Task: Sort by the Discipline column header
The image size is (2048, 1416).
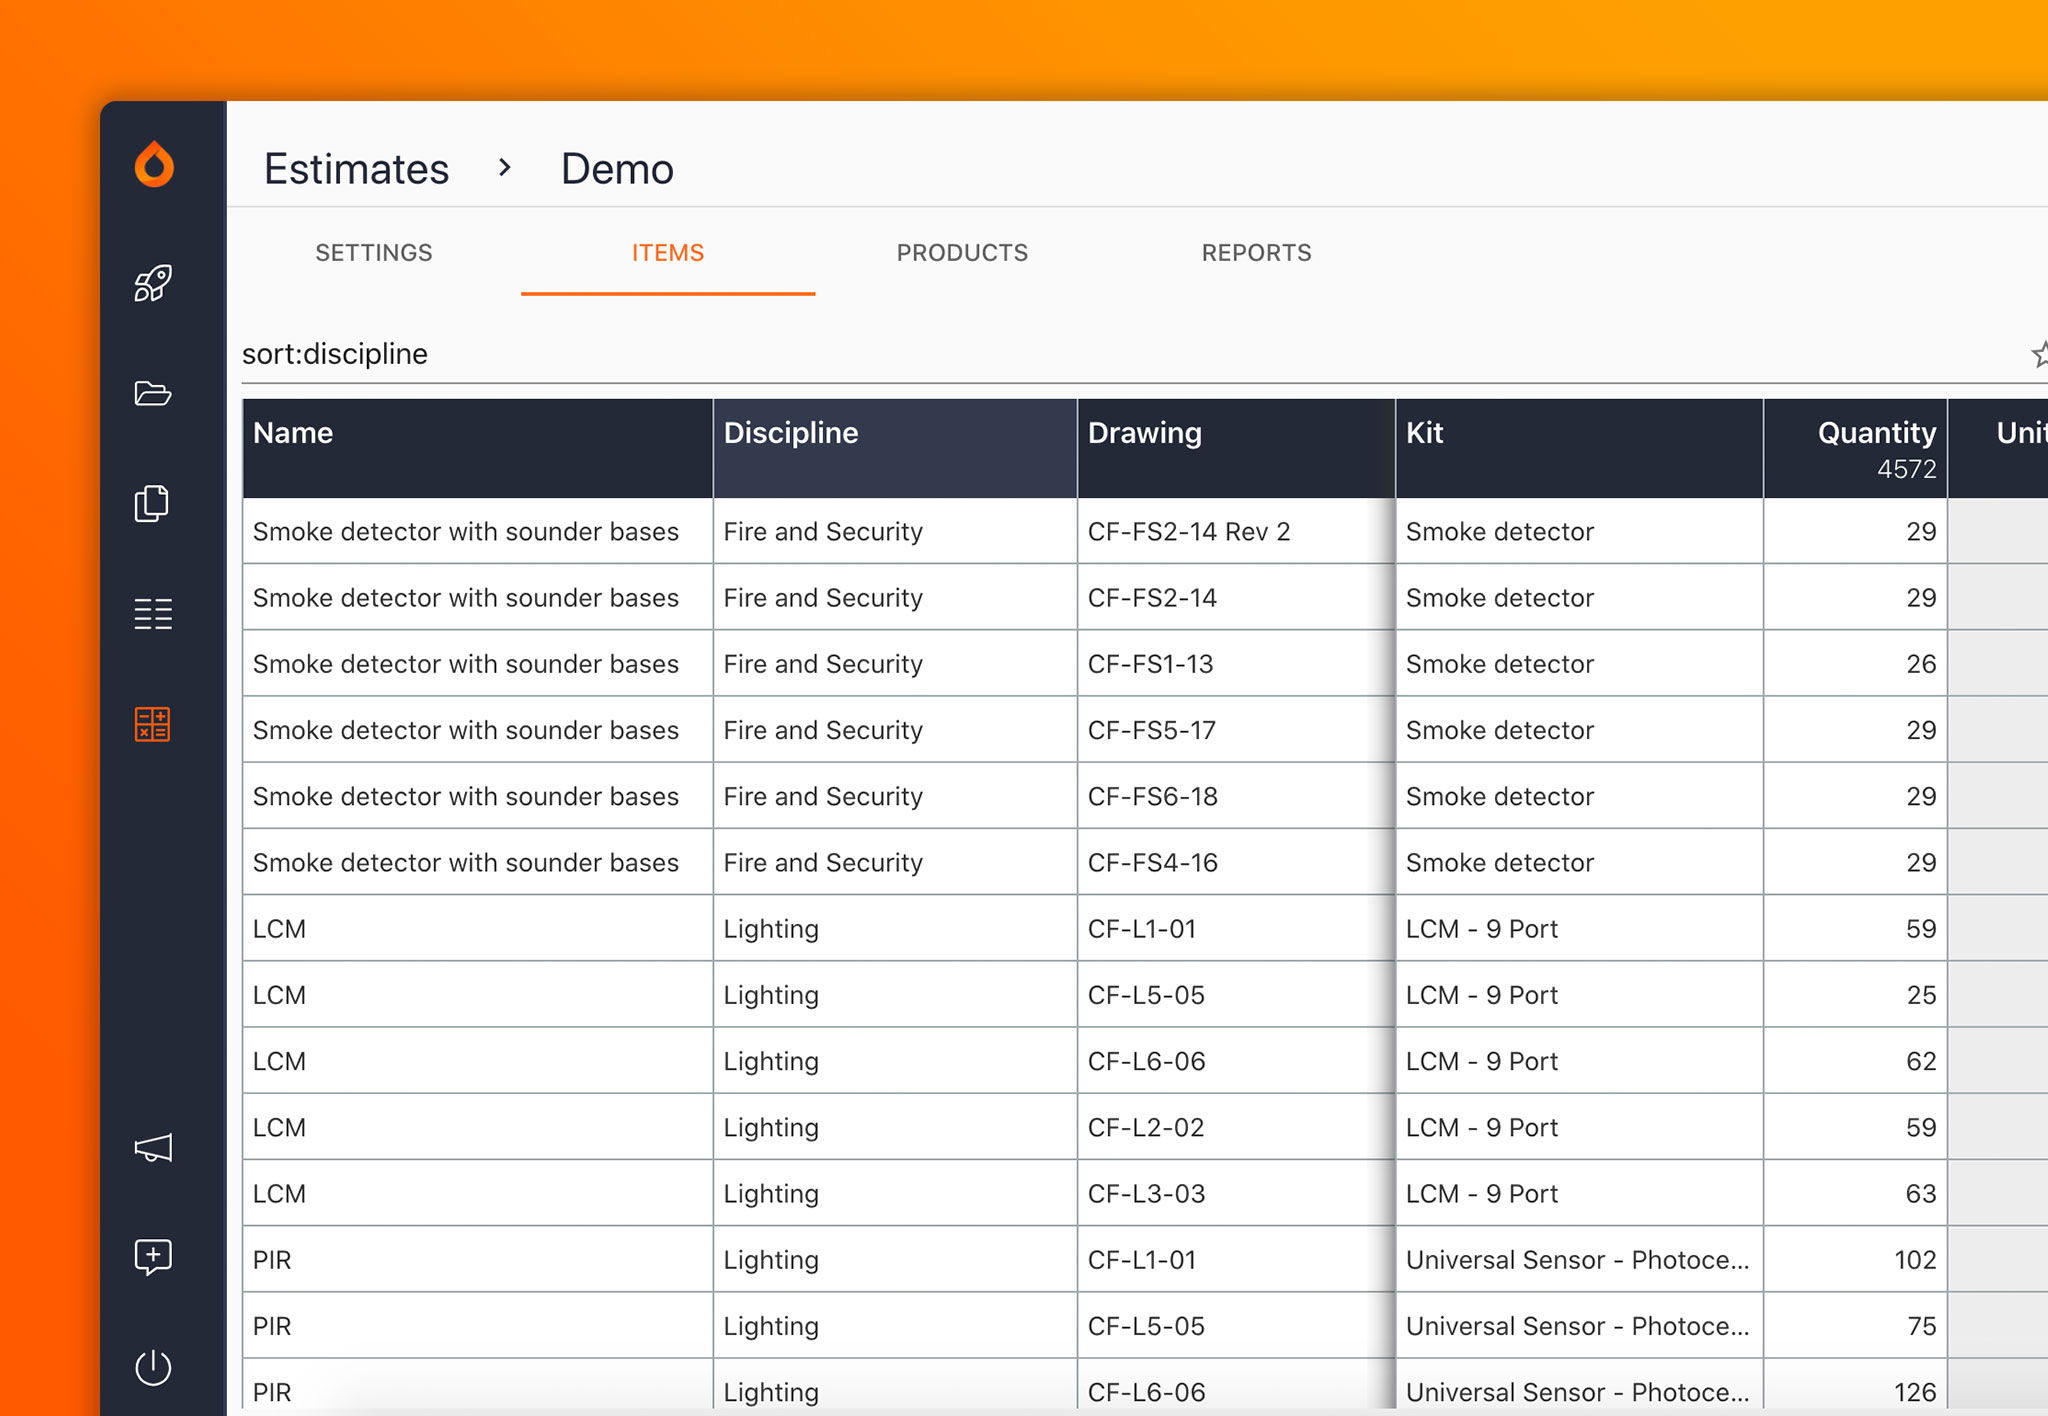Action: (895, 448)
